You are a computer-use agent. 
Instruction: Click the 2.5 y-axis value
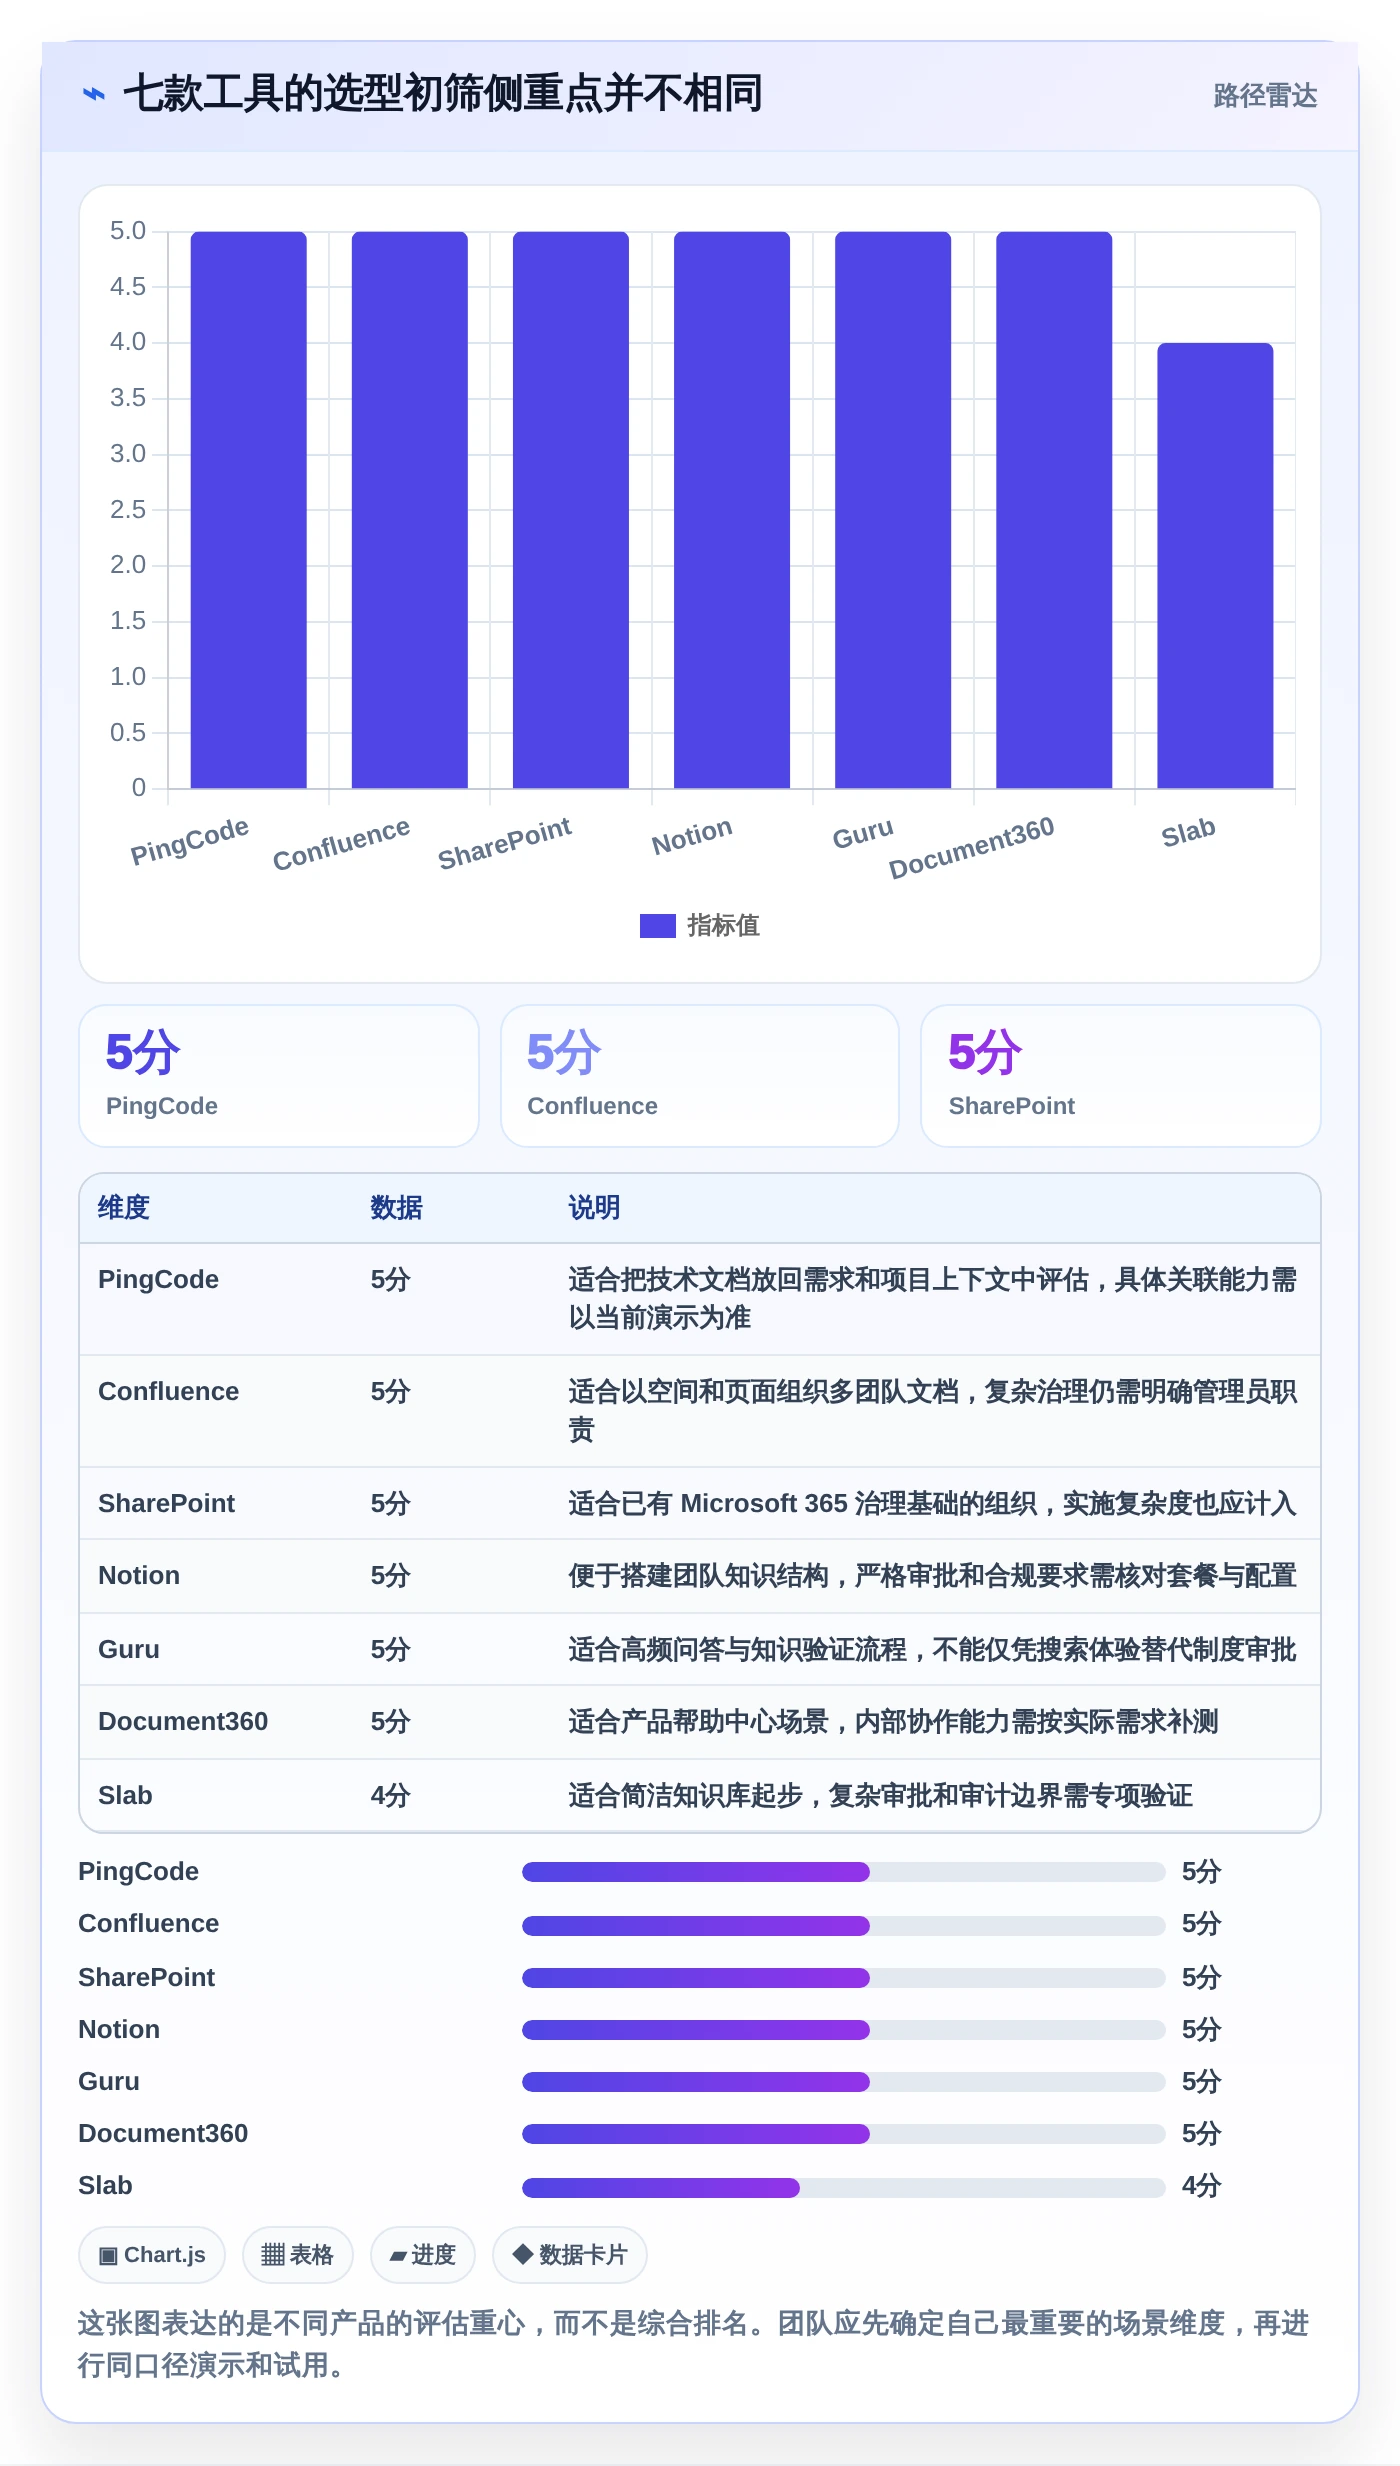point(128,510)
